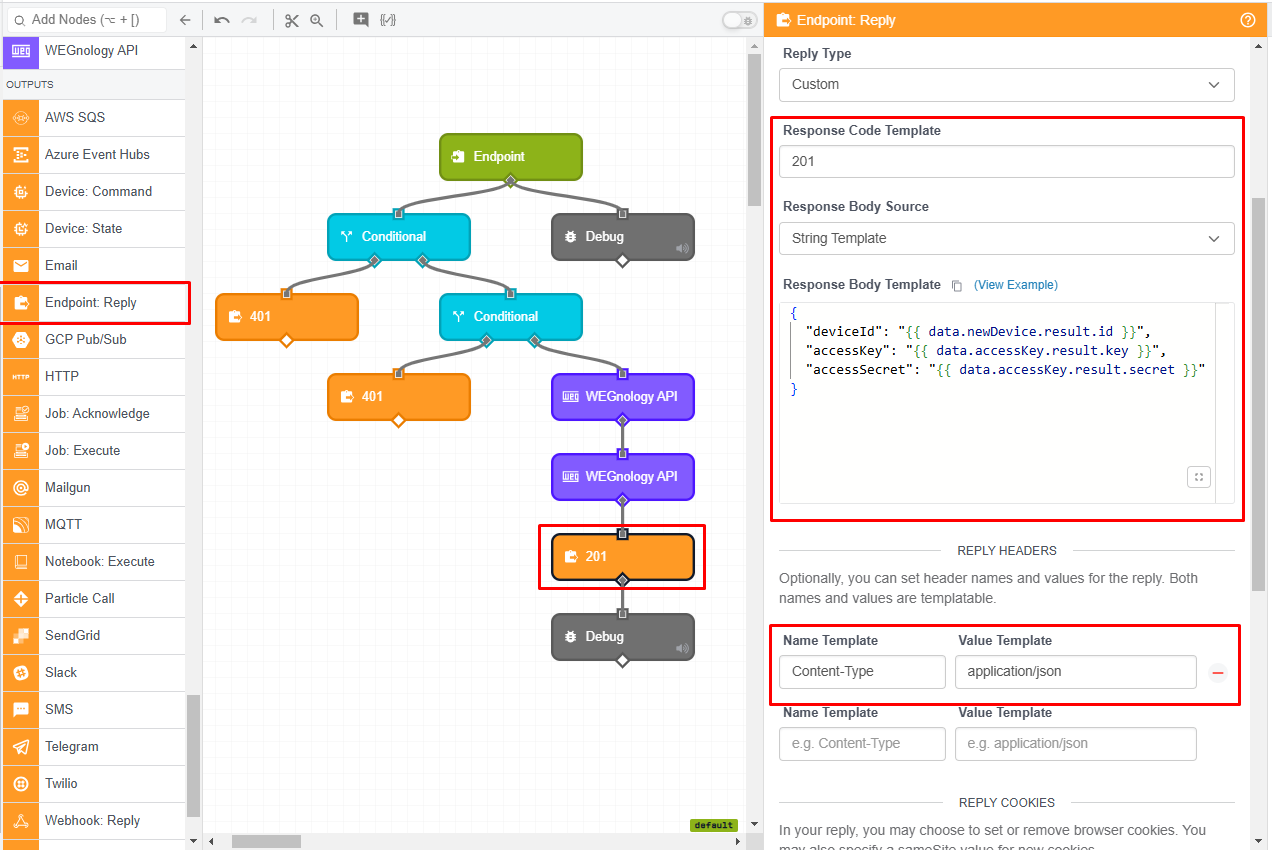Open the View Example link
Viewport: 1272px width, 850px height.
point(1016,285)
